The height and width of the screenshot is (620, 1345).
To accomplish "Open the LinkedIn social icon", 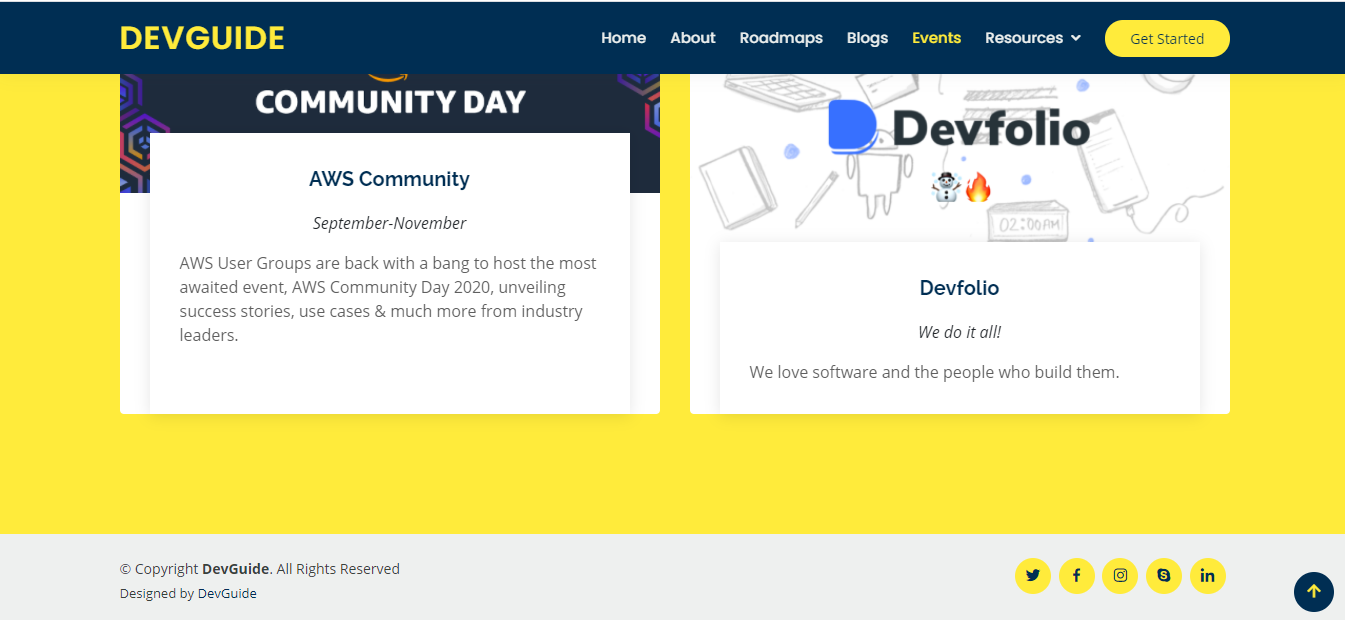I will (x=1208, y=576).
